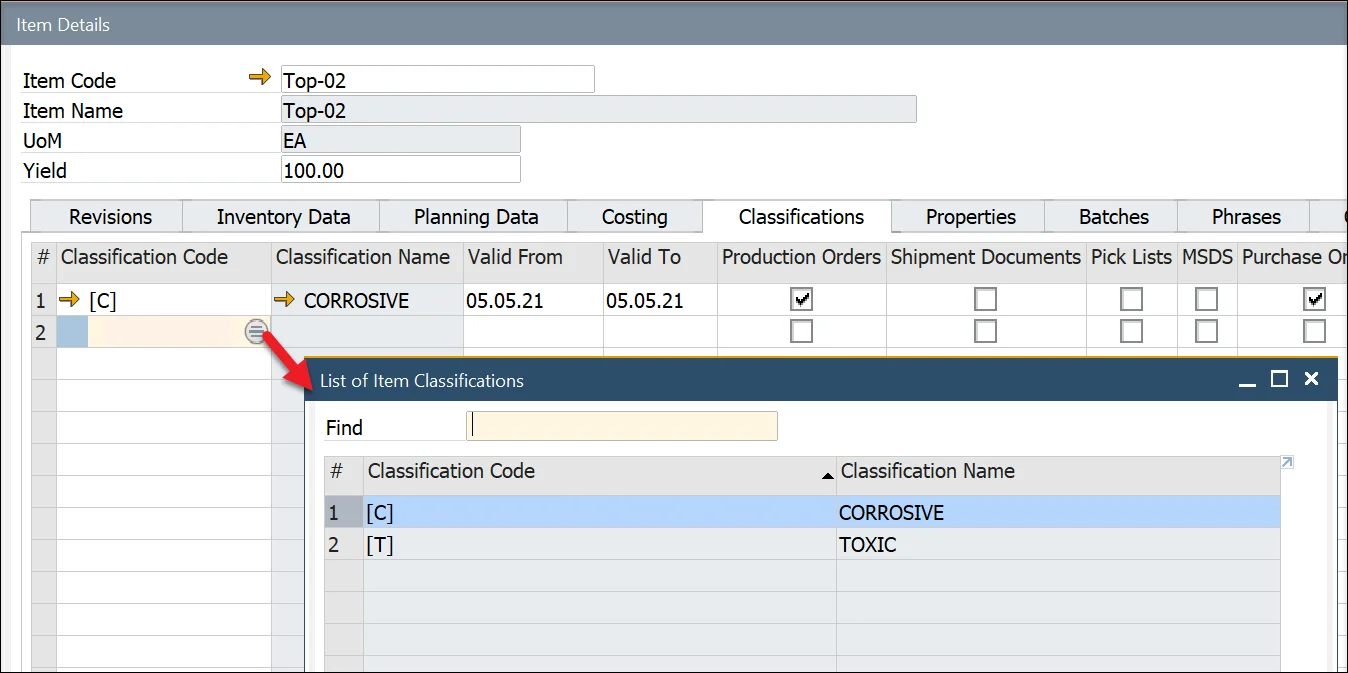Screen dimensions: 1348x673
Task: Open the choose-from-list icon in empty classification row
Action: [256, 330]
